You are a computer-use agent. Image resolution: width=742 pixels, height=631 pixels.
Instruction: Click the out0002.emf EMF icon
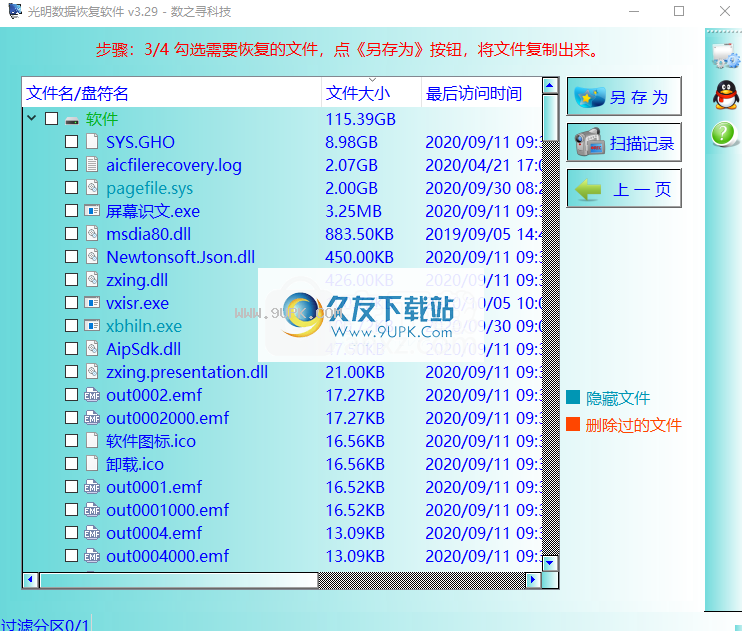(92, 394)
